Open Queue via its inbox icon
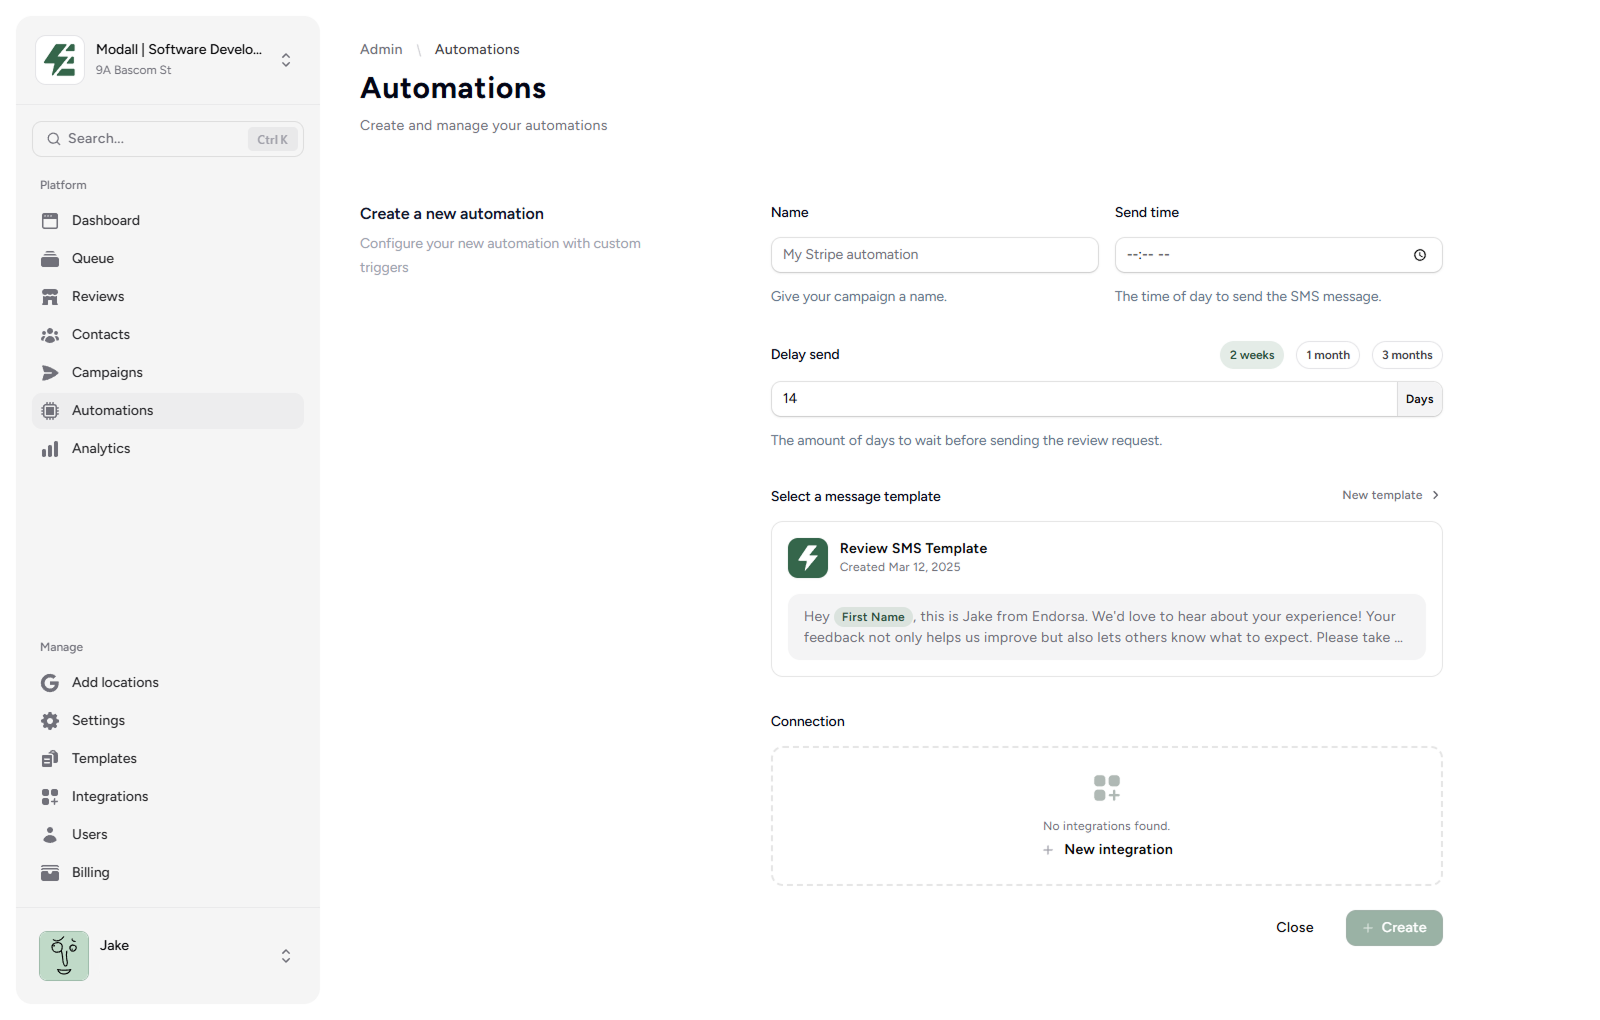Image resolution: width=1600 pixels, height=1020 pixels. coord(50,259)
